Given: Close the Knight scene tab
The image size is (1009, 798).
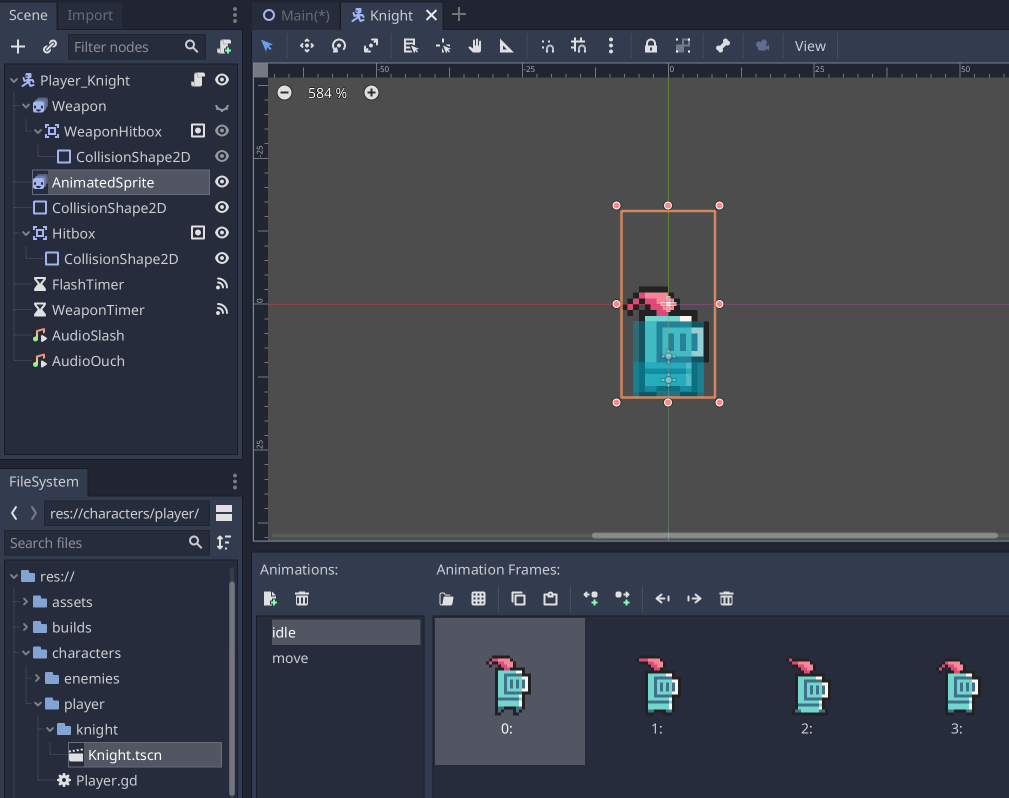Looking at the screenshot, I should pos(431,15).
